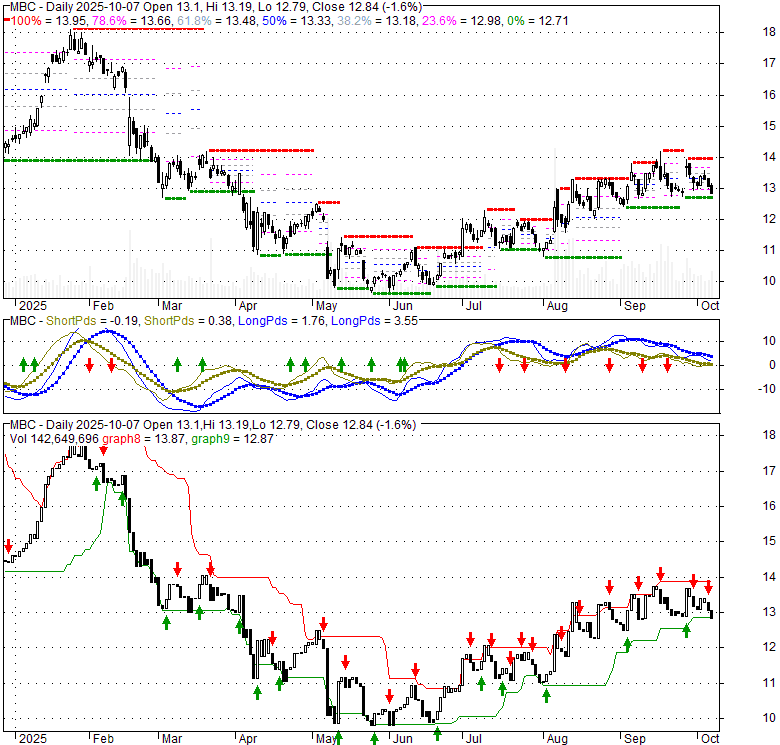Select the 'Vol 142,649,696' volume readout
Screen dimensions: 780x745
click(54, 439)
